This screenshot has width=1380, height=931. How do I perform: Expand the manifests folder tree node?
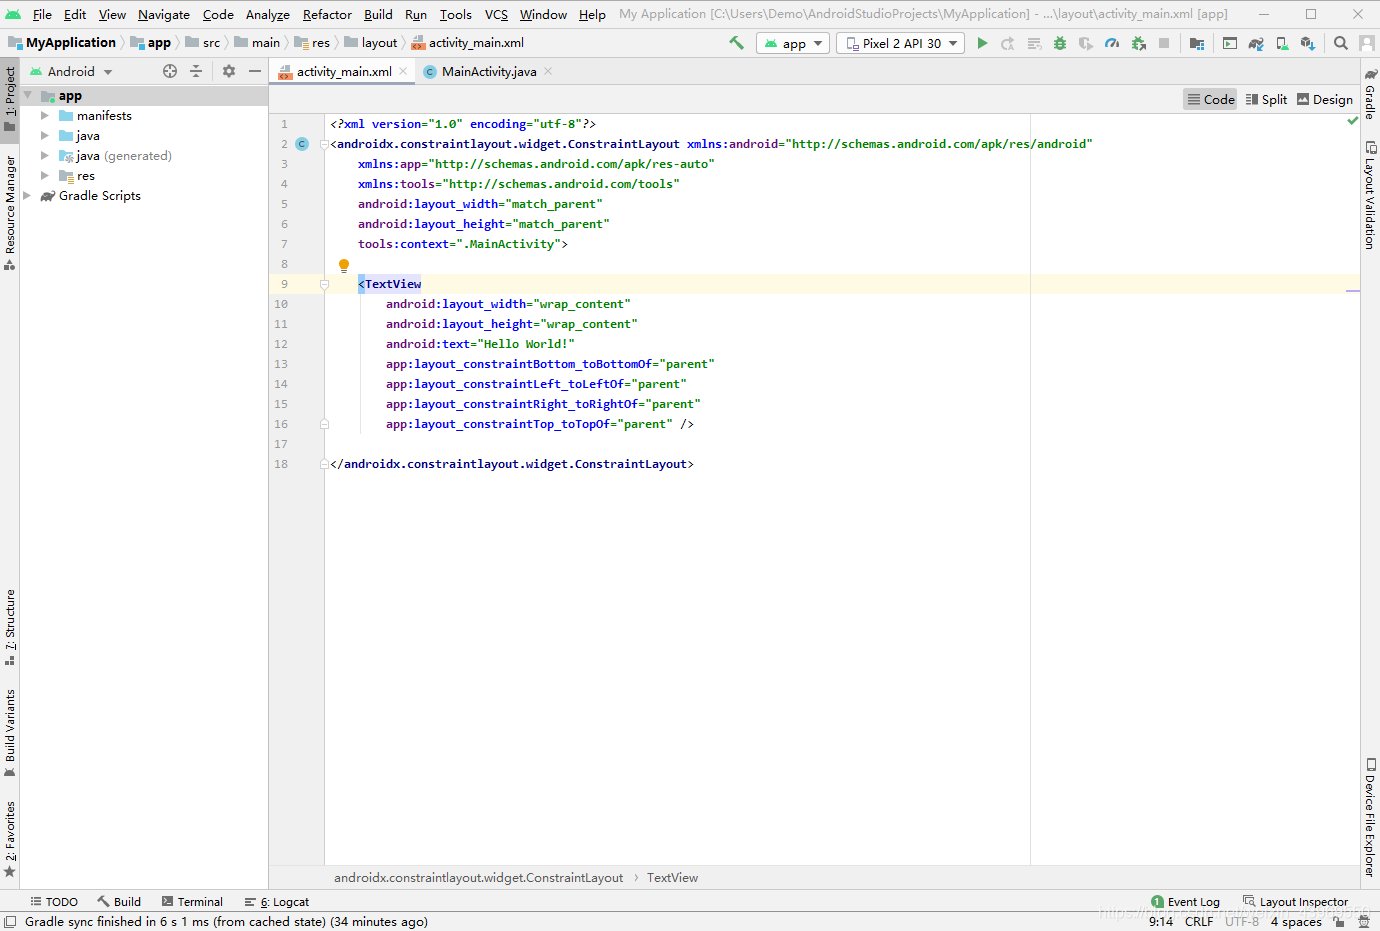[45, 116]
